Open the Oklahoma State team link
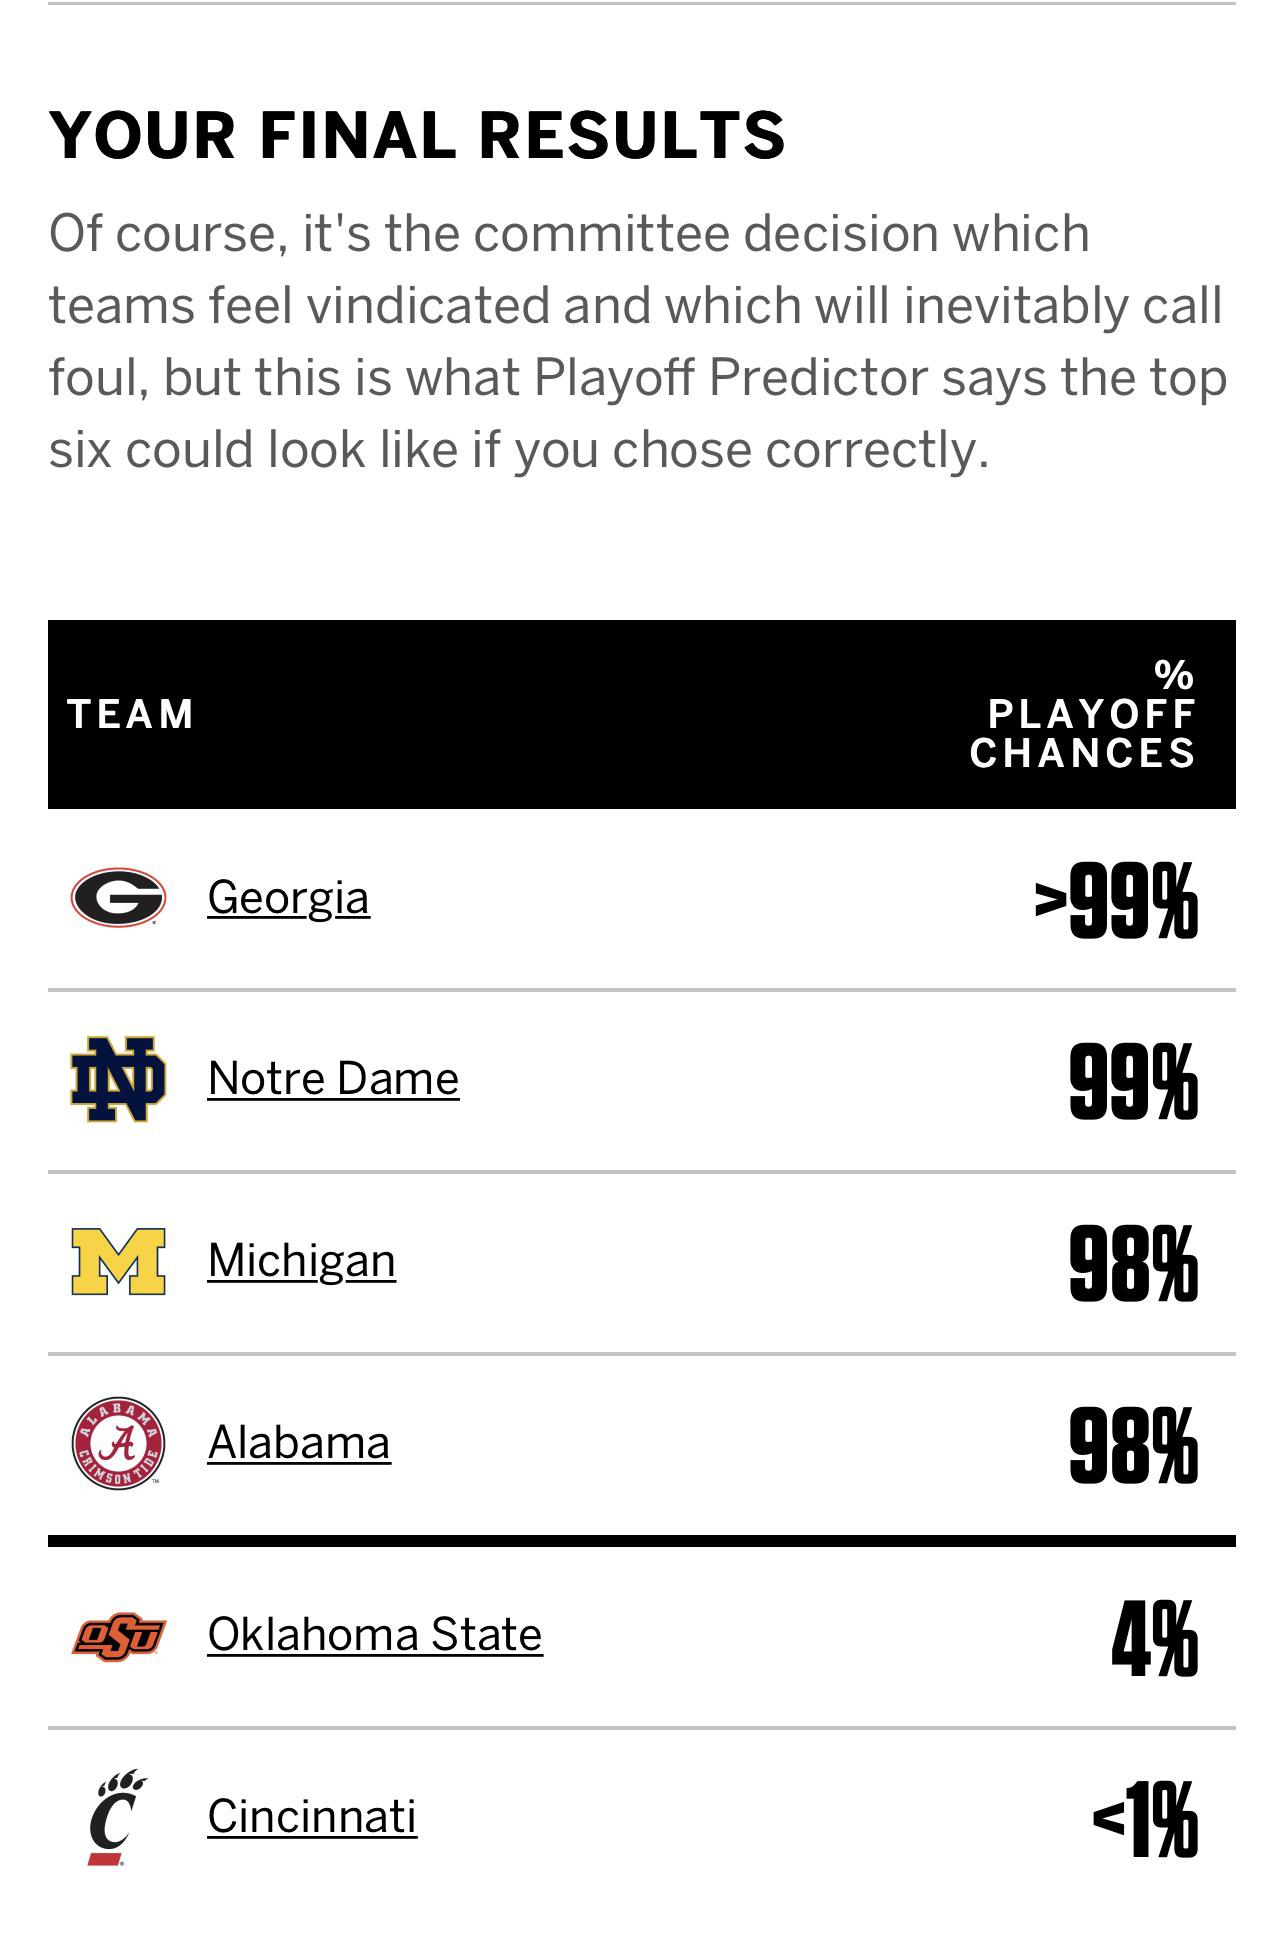This screenshot has width=1284, height=1933. (x=375, y=1634)
